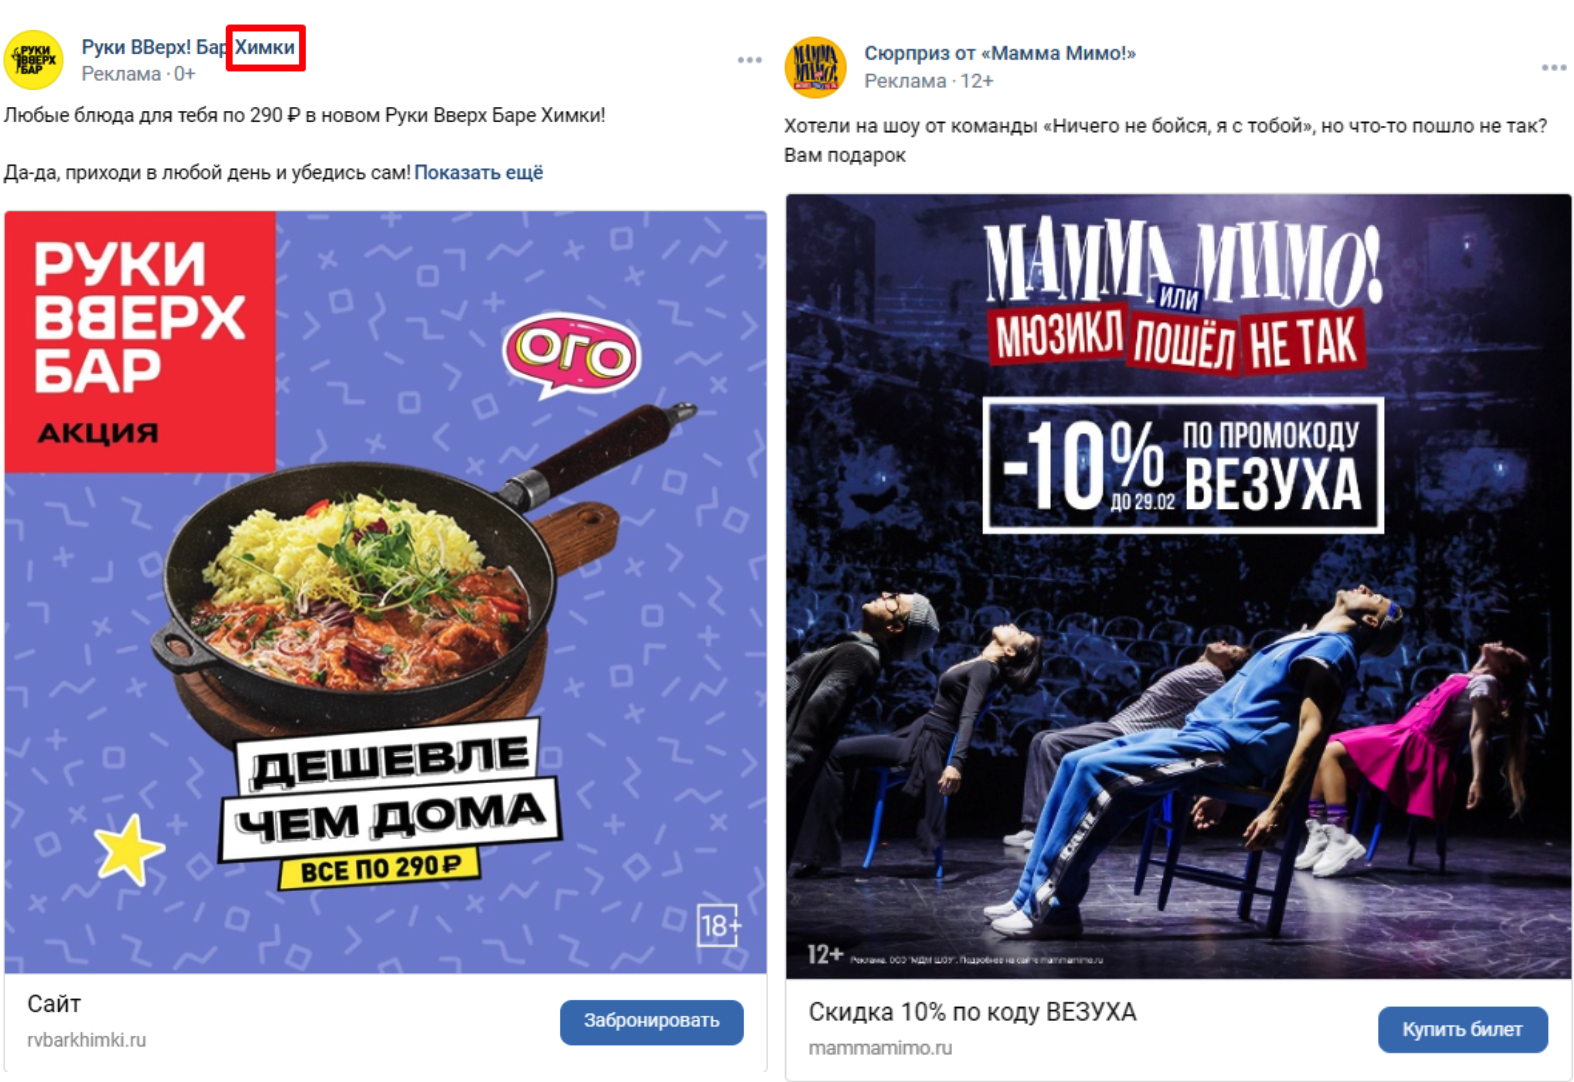Click the Сайт caption under the bar ad

[x=54, y=1003]
